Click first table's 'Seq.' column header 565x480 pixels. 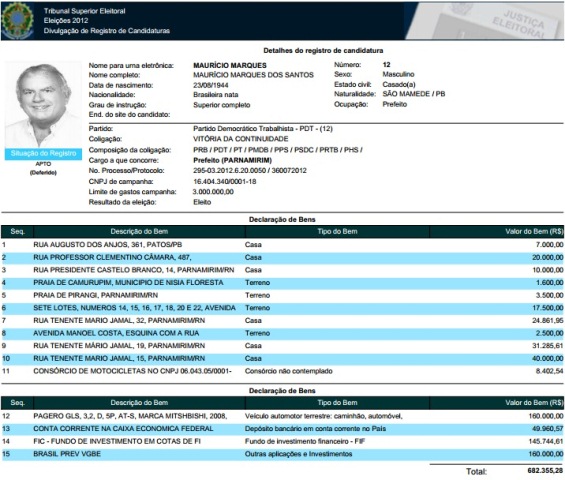[x=18, y=231]
